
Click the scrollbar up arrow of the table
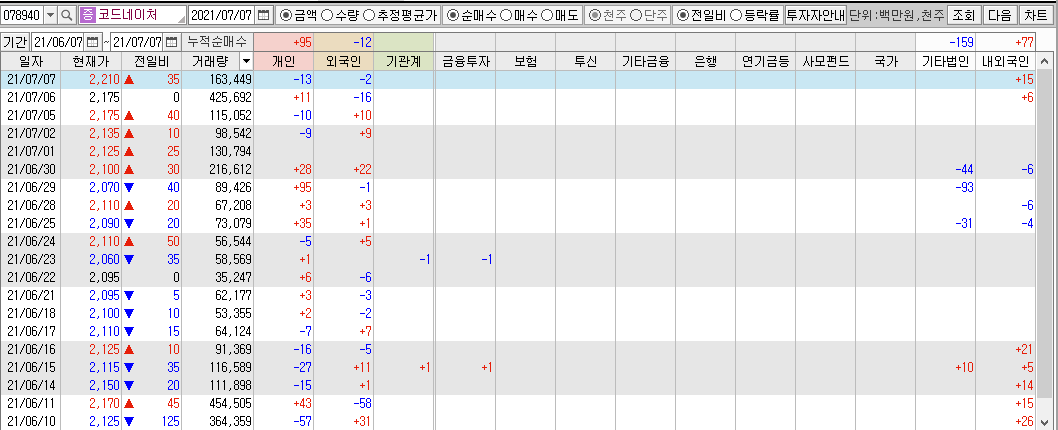(1045, 62)
